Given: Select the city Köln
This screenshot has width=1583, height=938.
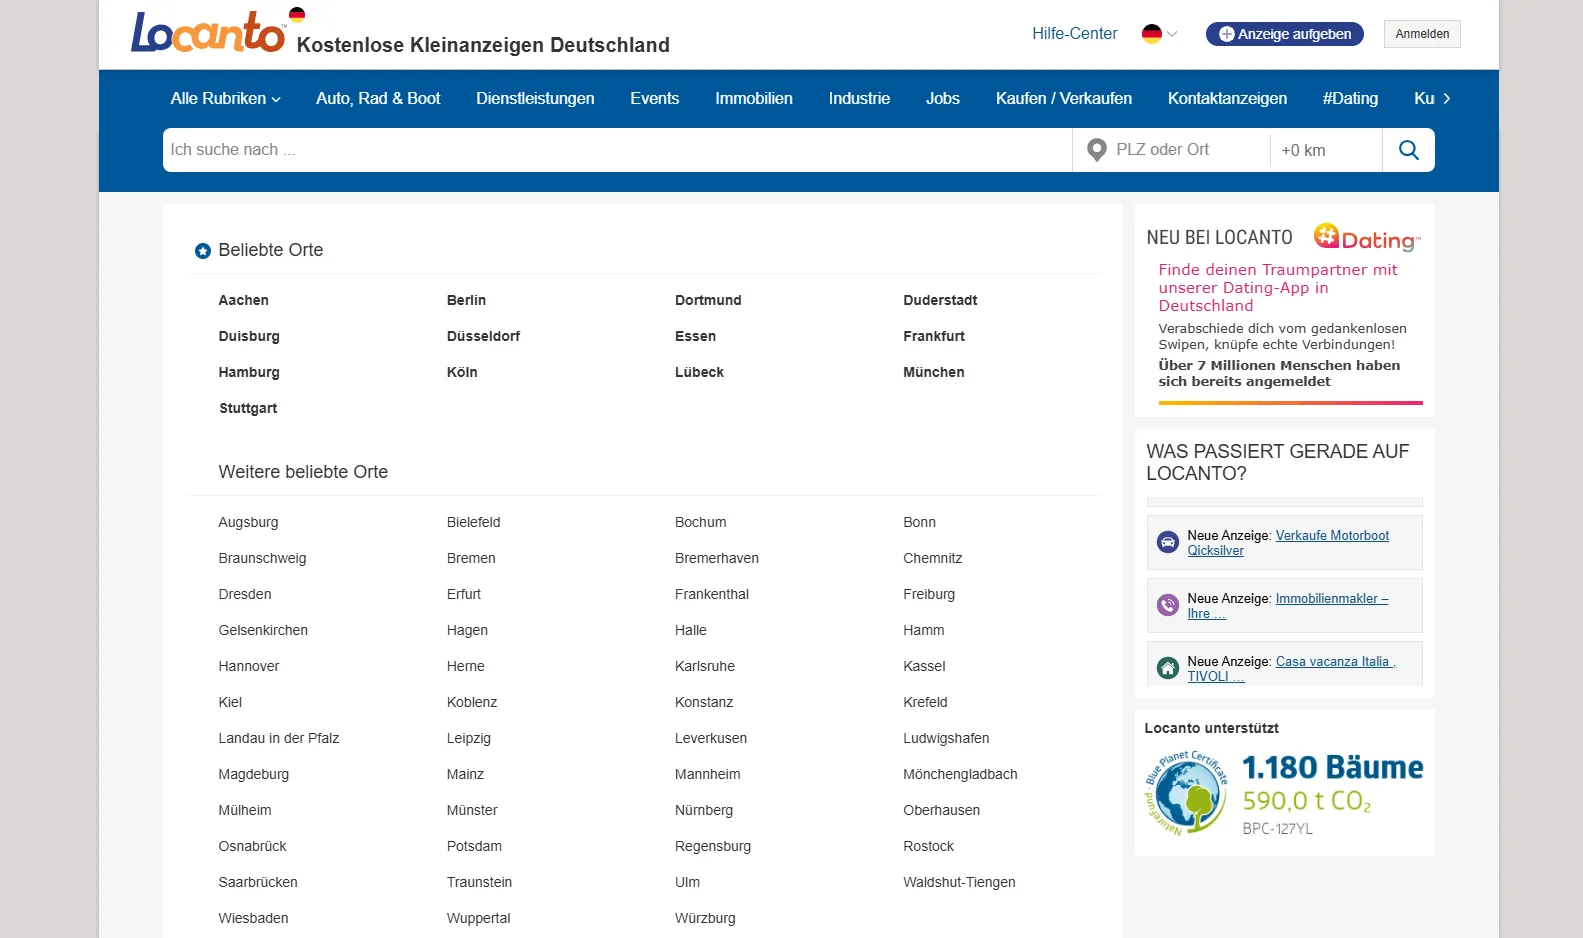Looking at the screenshot, I should point(462,372).
